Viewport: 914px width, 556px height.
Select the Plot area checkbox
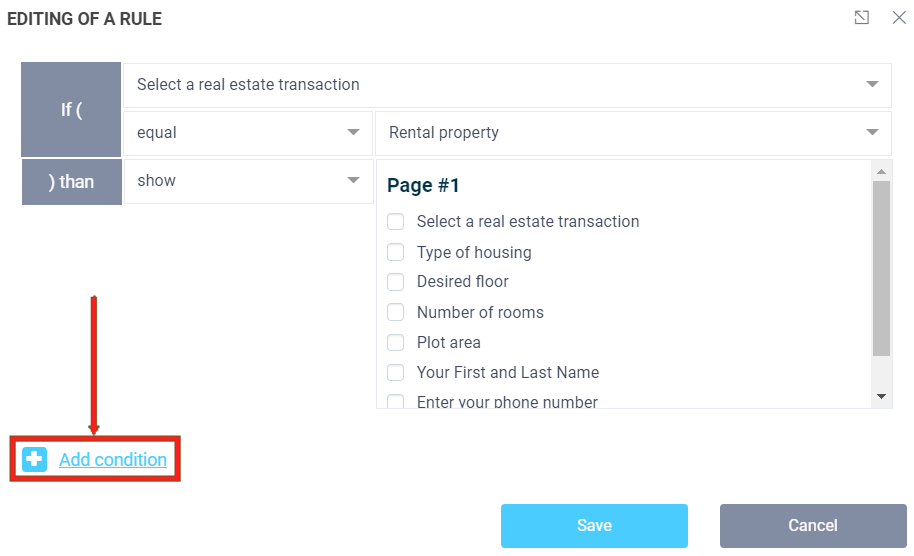pos(396,342)
